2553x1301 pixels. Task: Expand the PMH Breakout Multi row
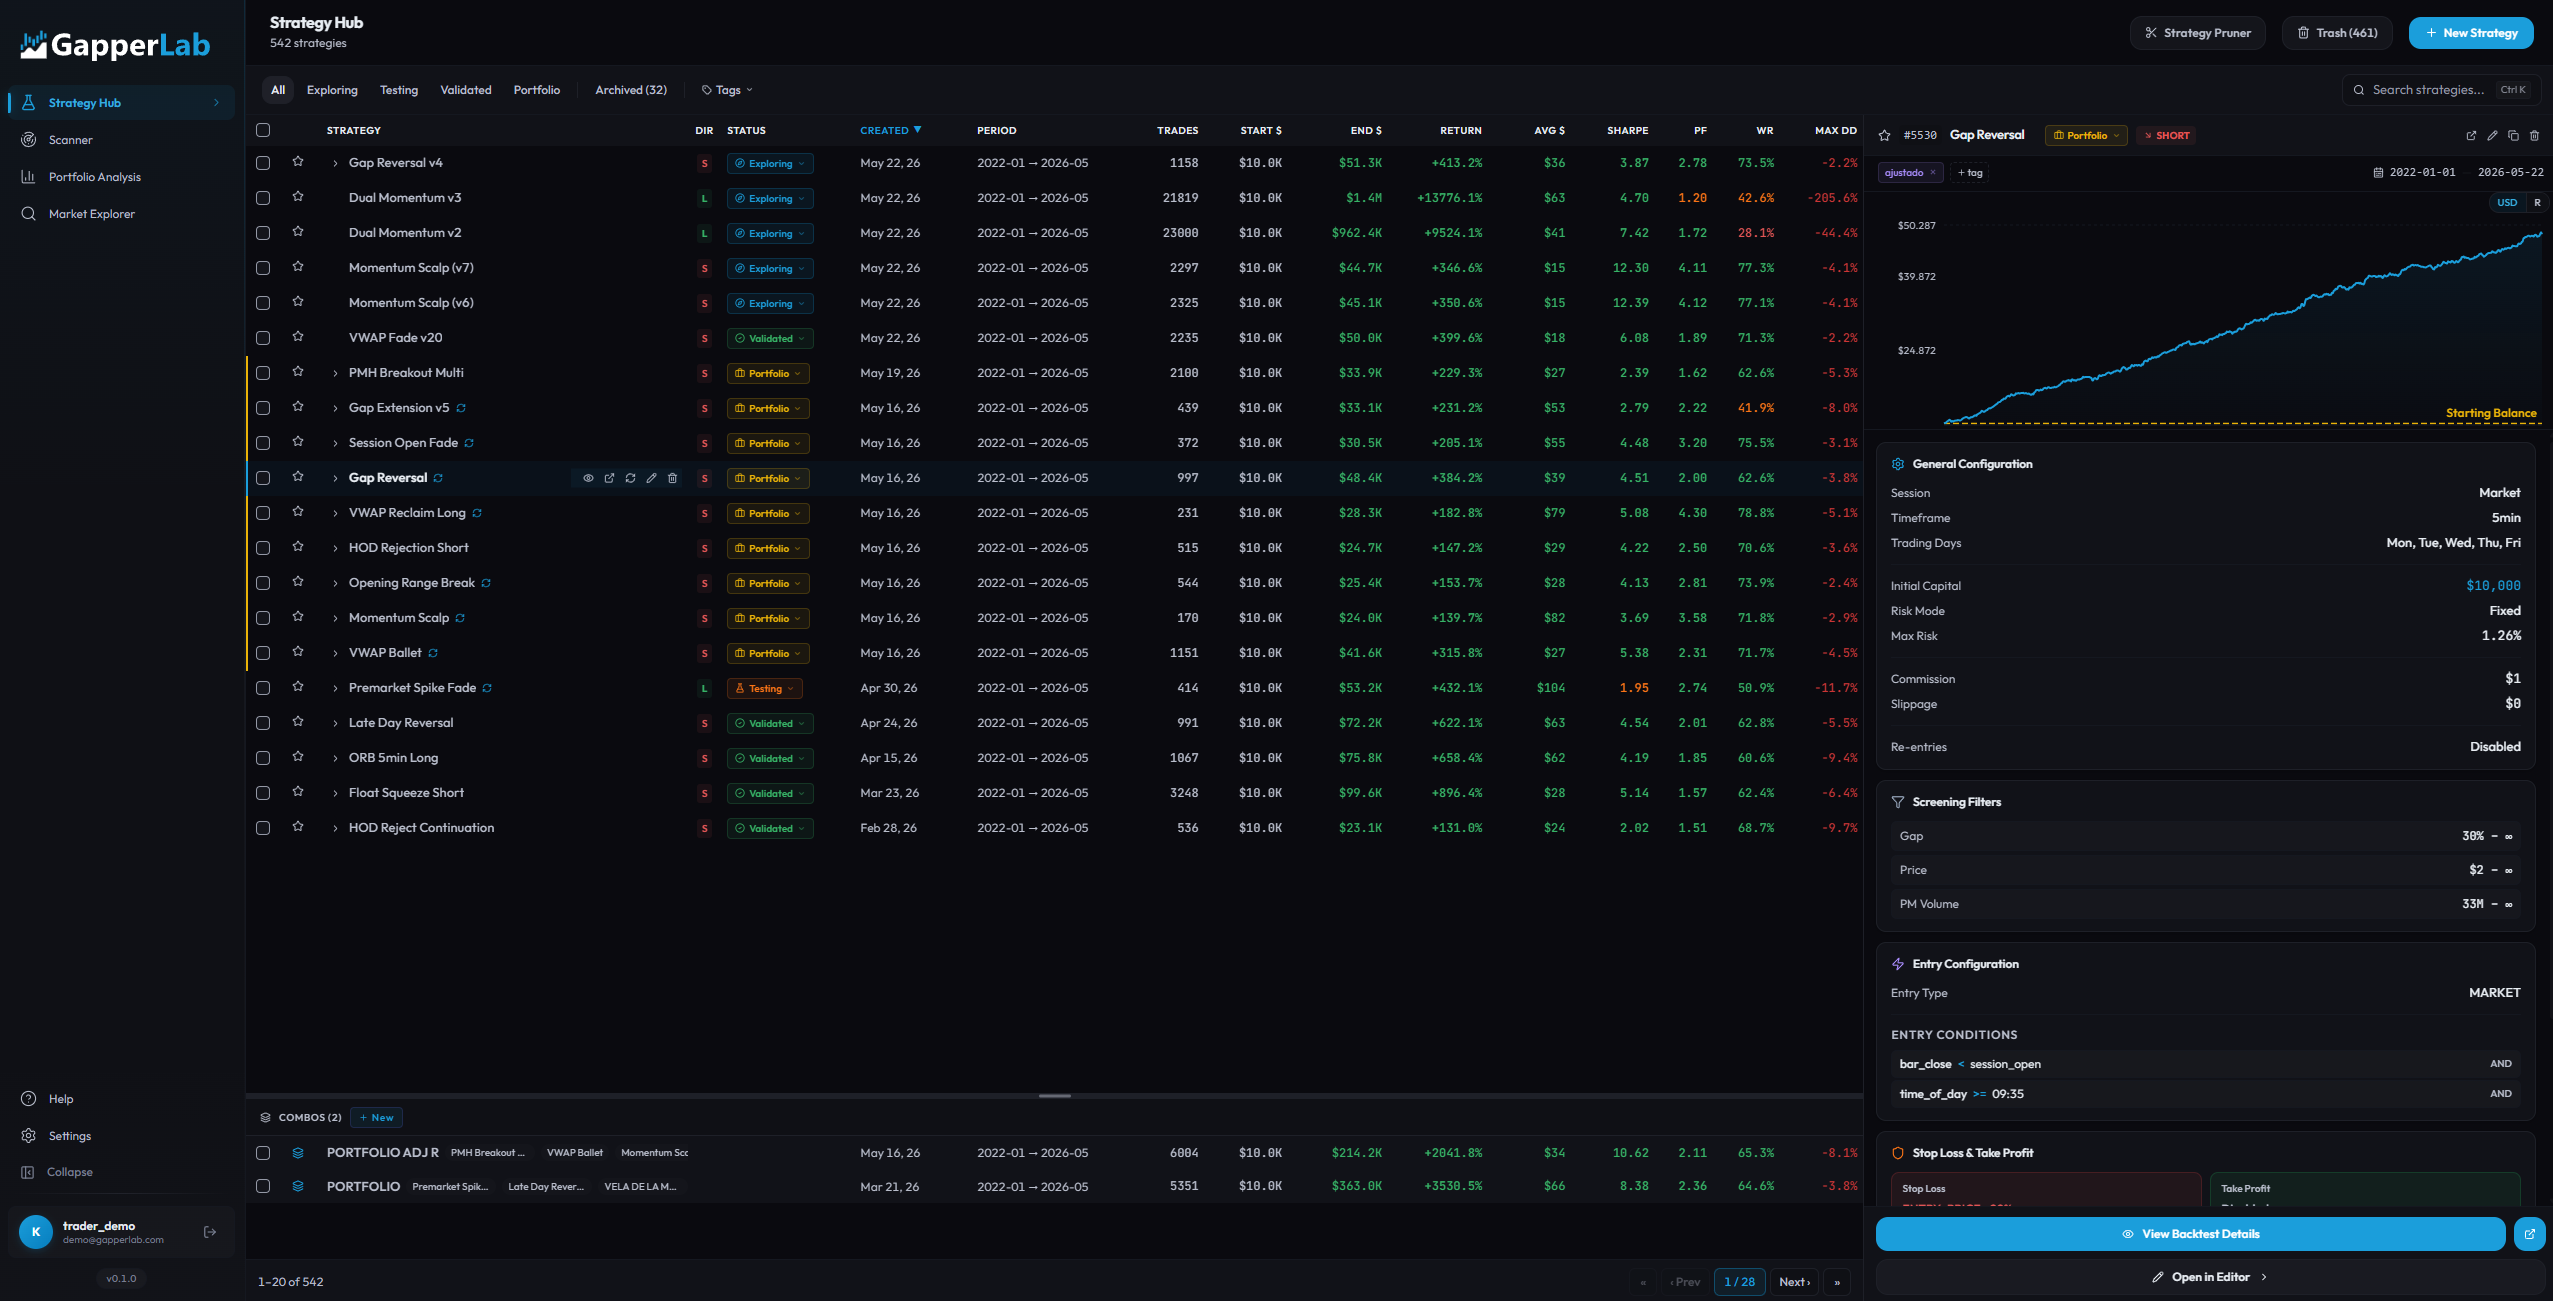[x=335, y=373]
